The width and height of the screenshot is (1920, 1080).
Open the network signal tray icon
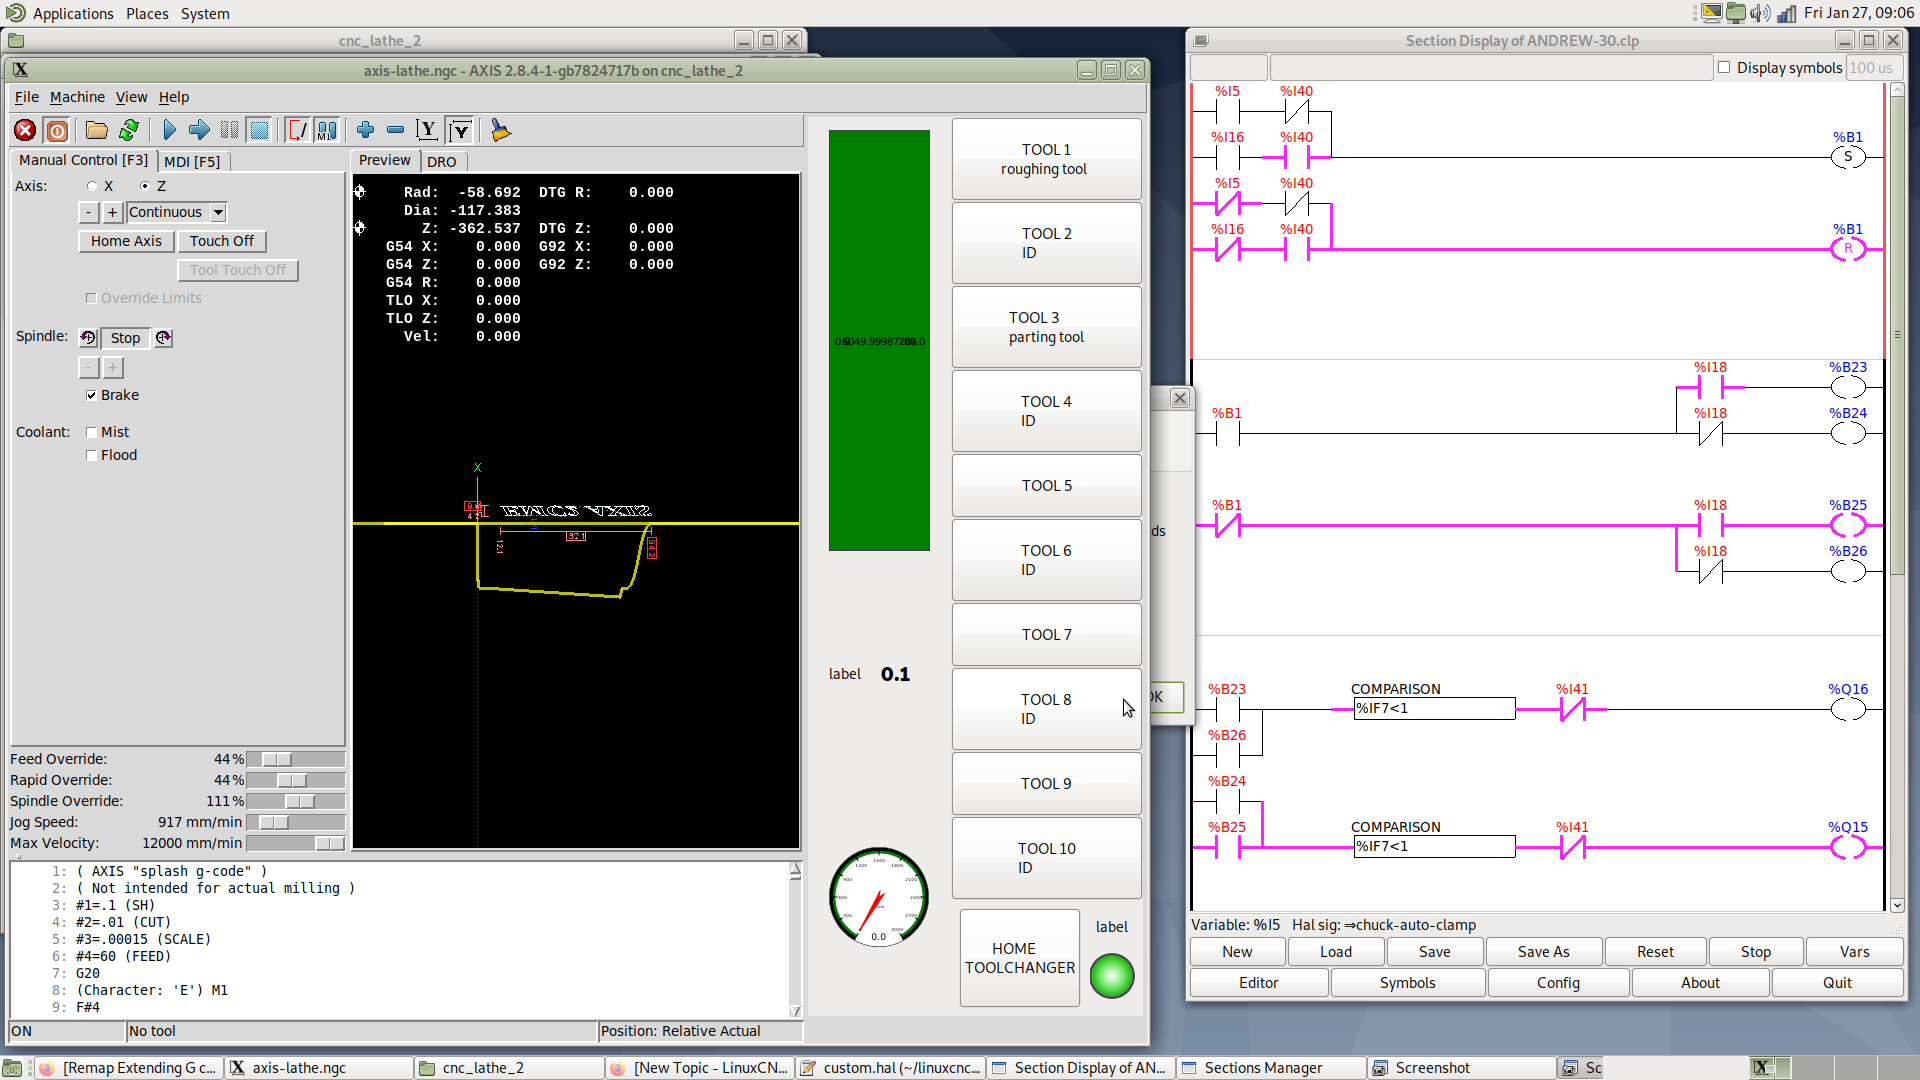[1786, 13]
